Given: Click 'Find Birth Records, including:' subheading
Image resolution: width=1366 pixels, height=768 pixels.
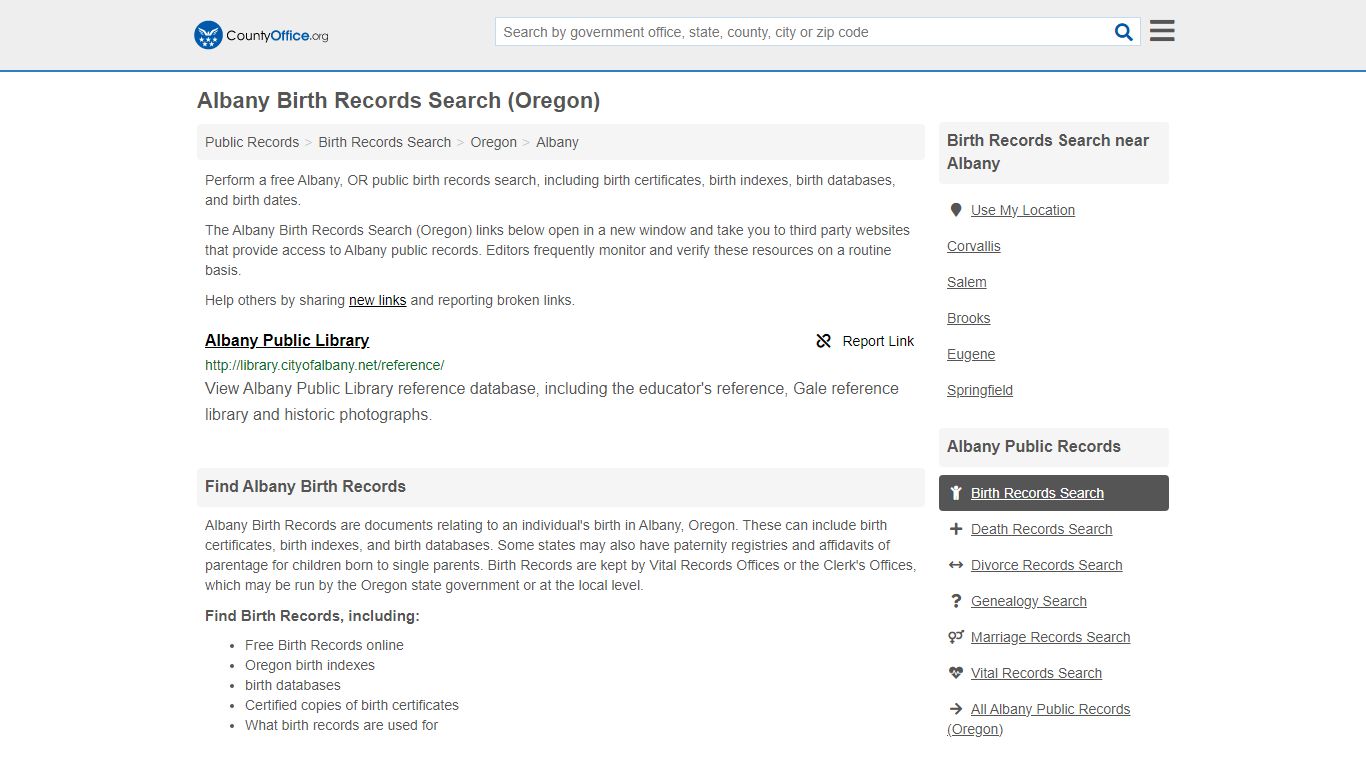Looking at the screenshot, I should pyautogui.click(x=313, y=616).
